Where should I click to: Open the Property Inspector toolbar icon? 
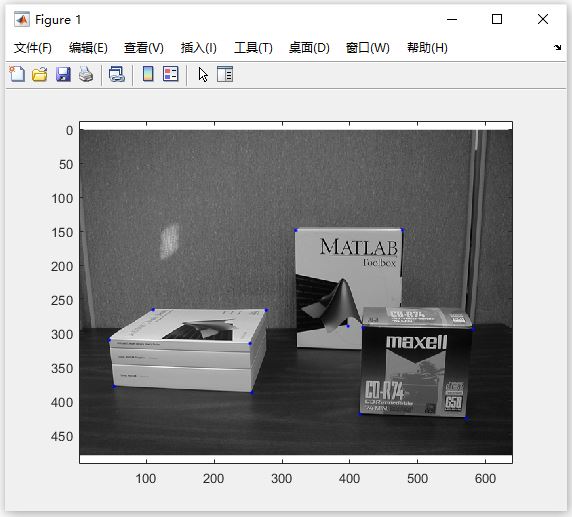click(x=225, y=74)
